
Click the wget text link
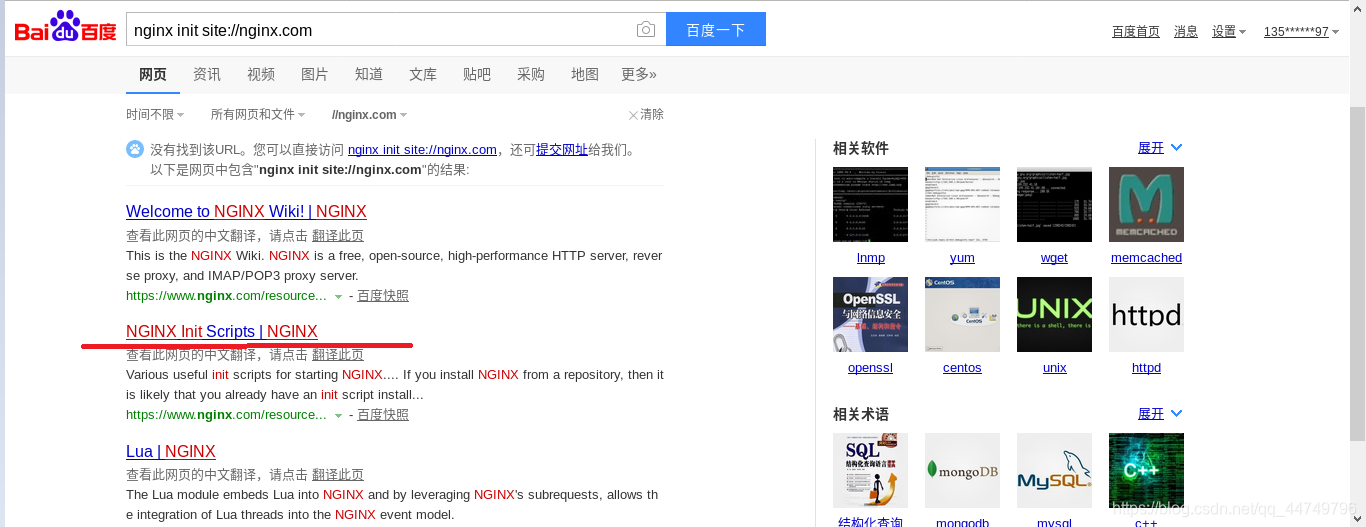(x=1054, y=258)
